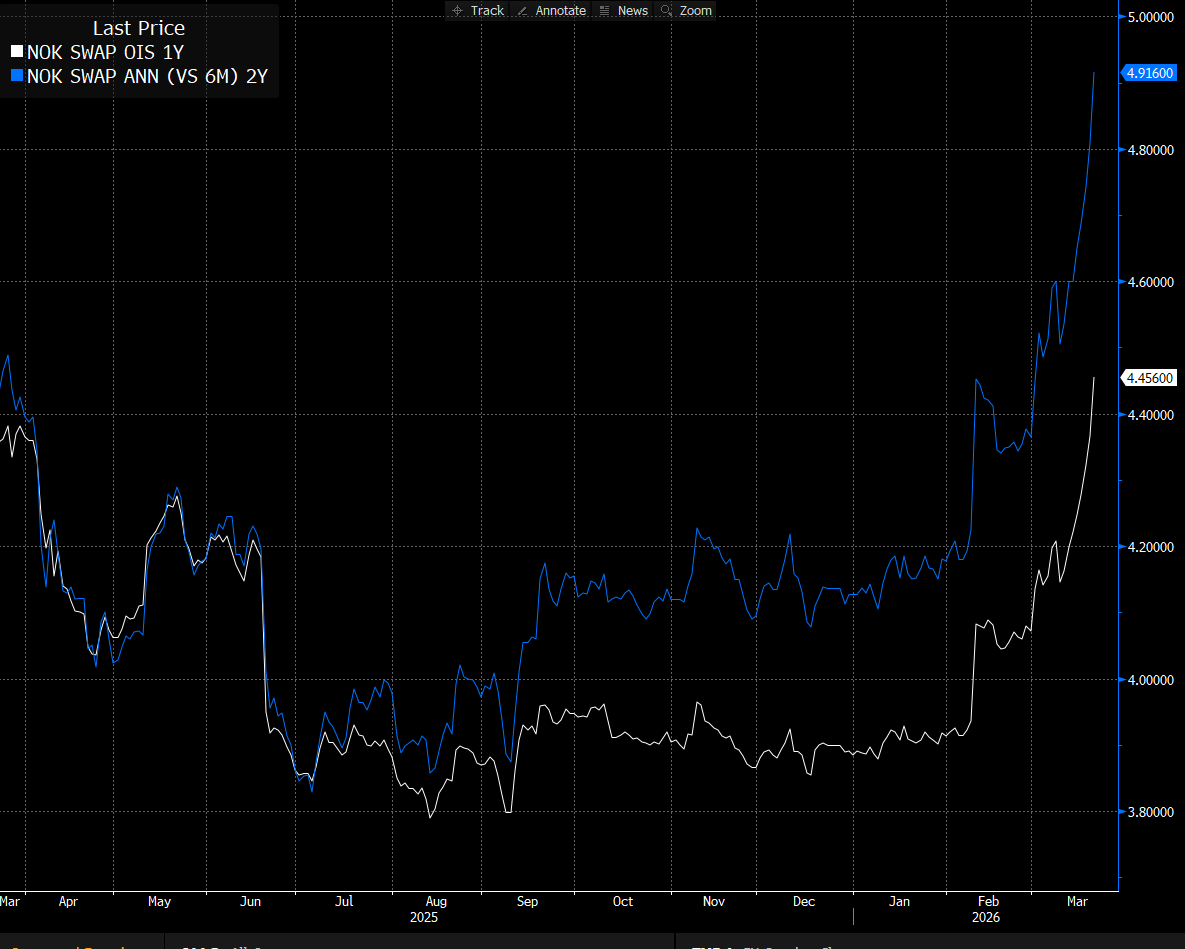This screenshot has width=1185, height=949.
Task: Click the Dec month label
Action: [804, 901]
